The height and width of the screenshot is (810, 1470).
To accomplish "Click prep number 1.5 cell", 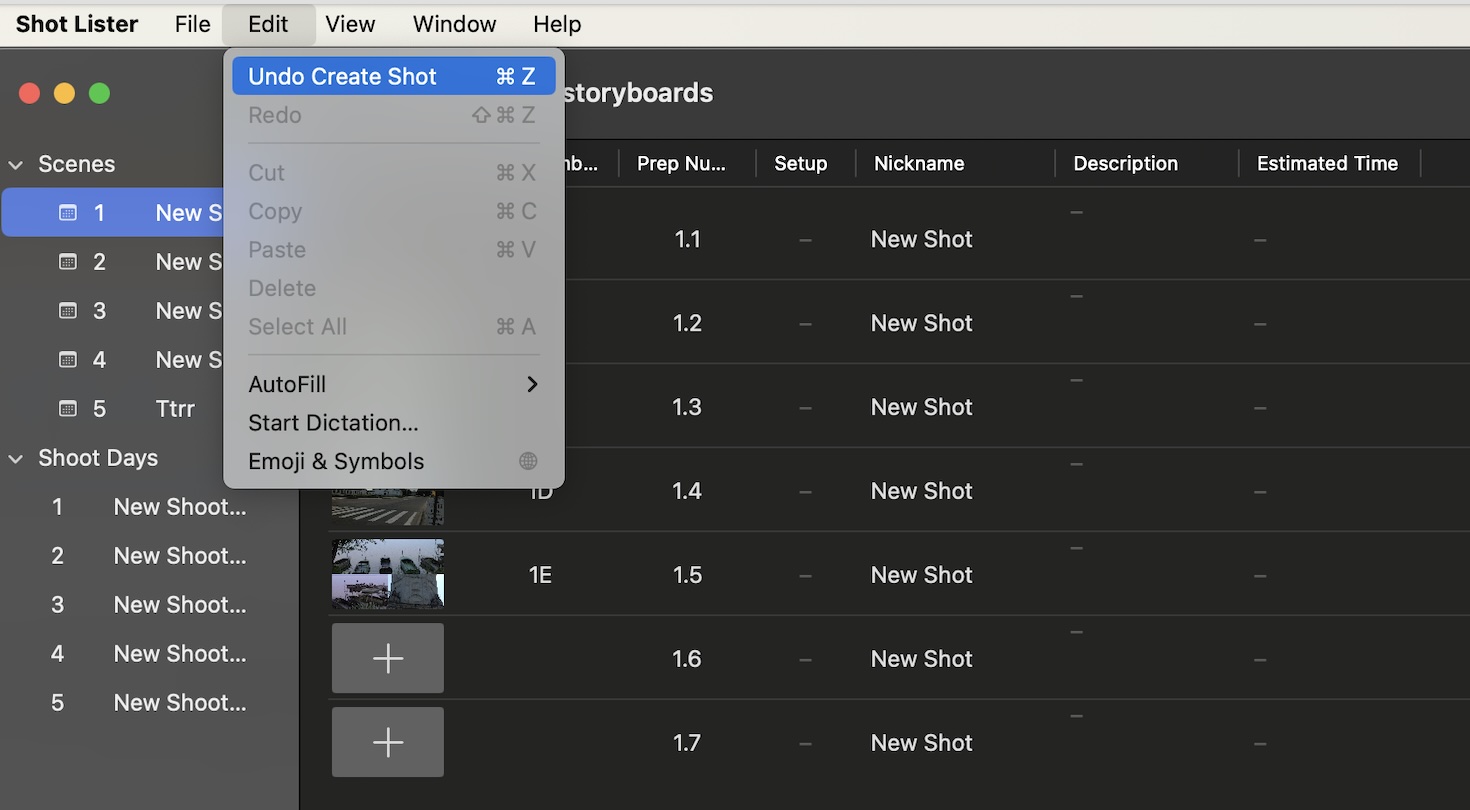I will pos(687,575).
